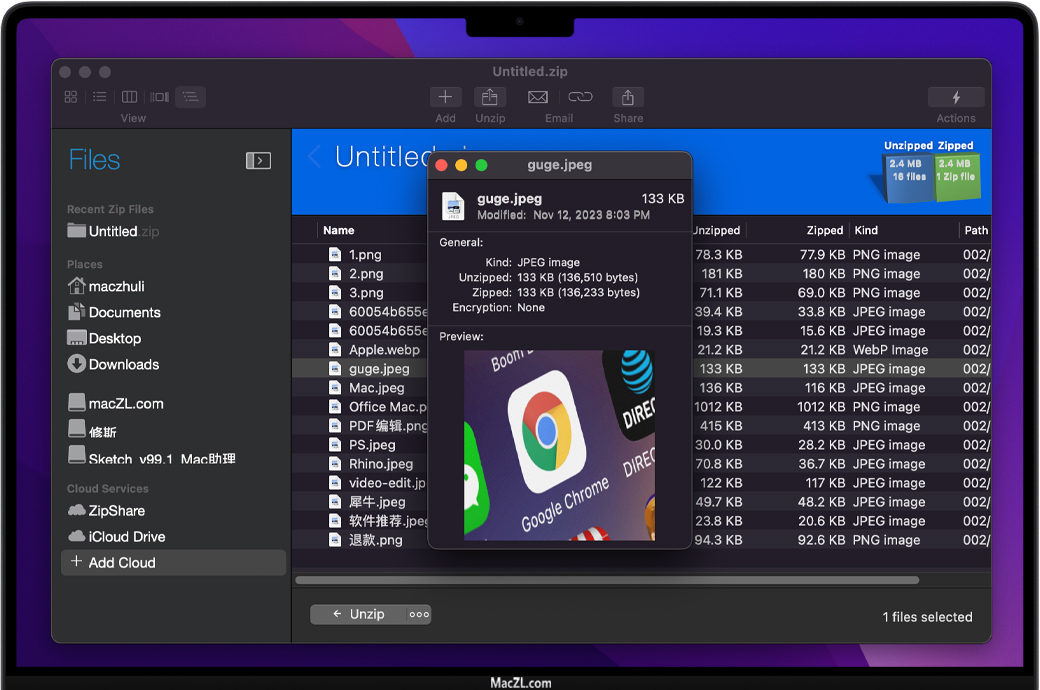This screenshot has width=1040, height=690.
Task: Select the gallery view mode
Action: 159,97
